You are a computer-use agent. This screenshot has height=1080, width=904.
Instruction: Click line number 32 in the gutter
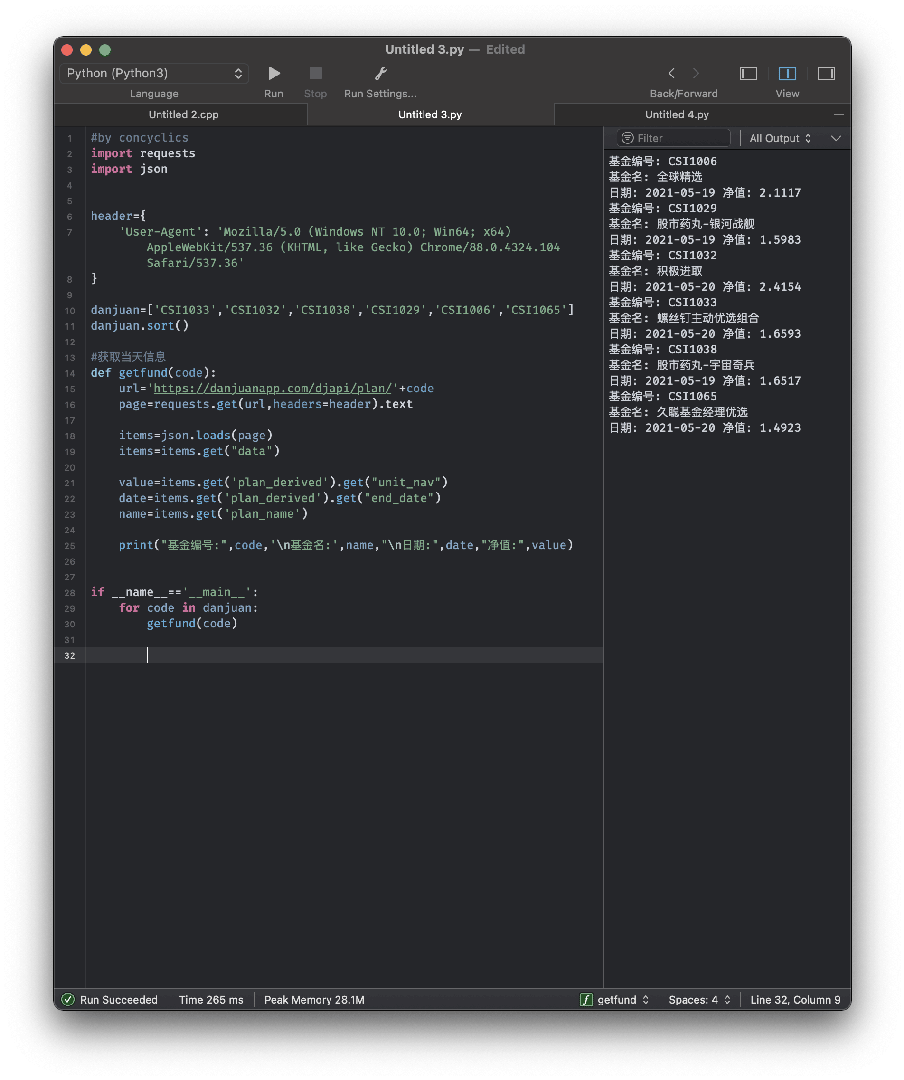tap(70, 656)
